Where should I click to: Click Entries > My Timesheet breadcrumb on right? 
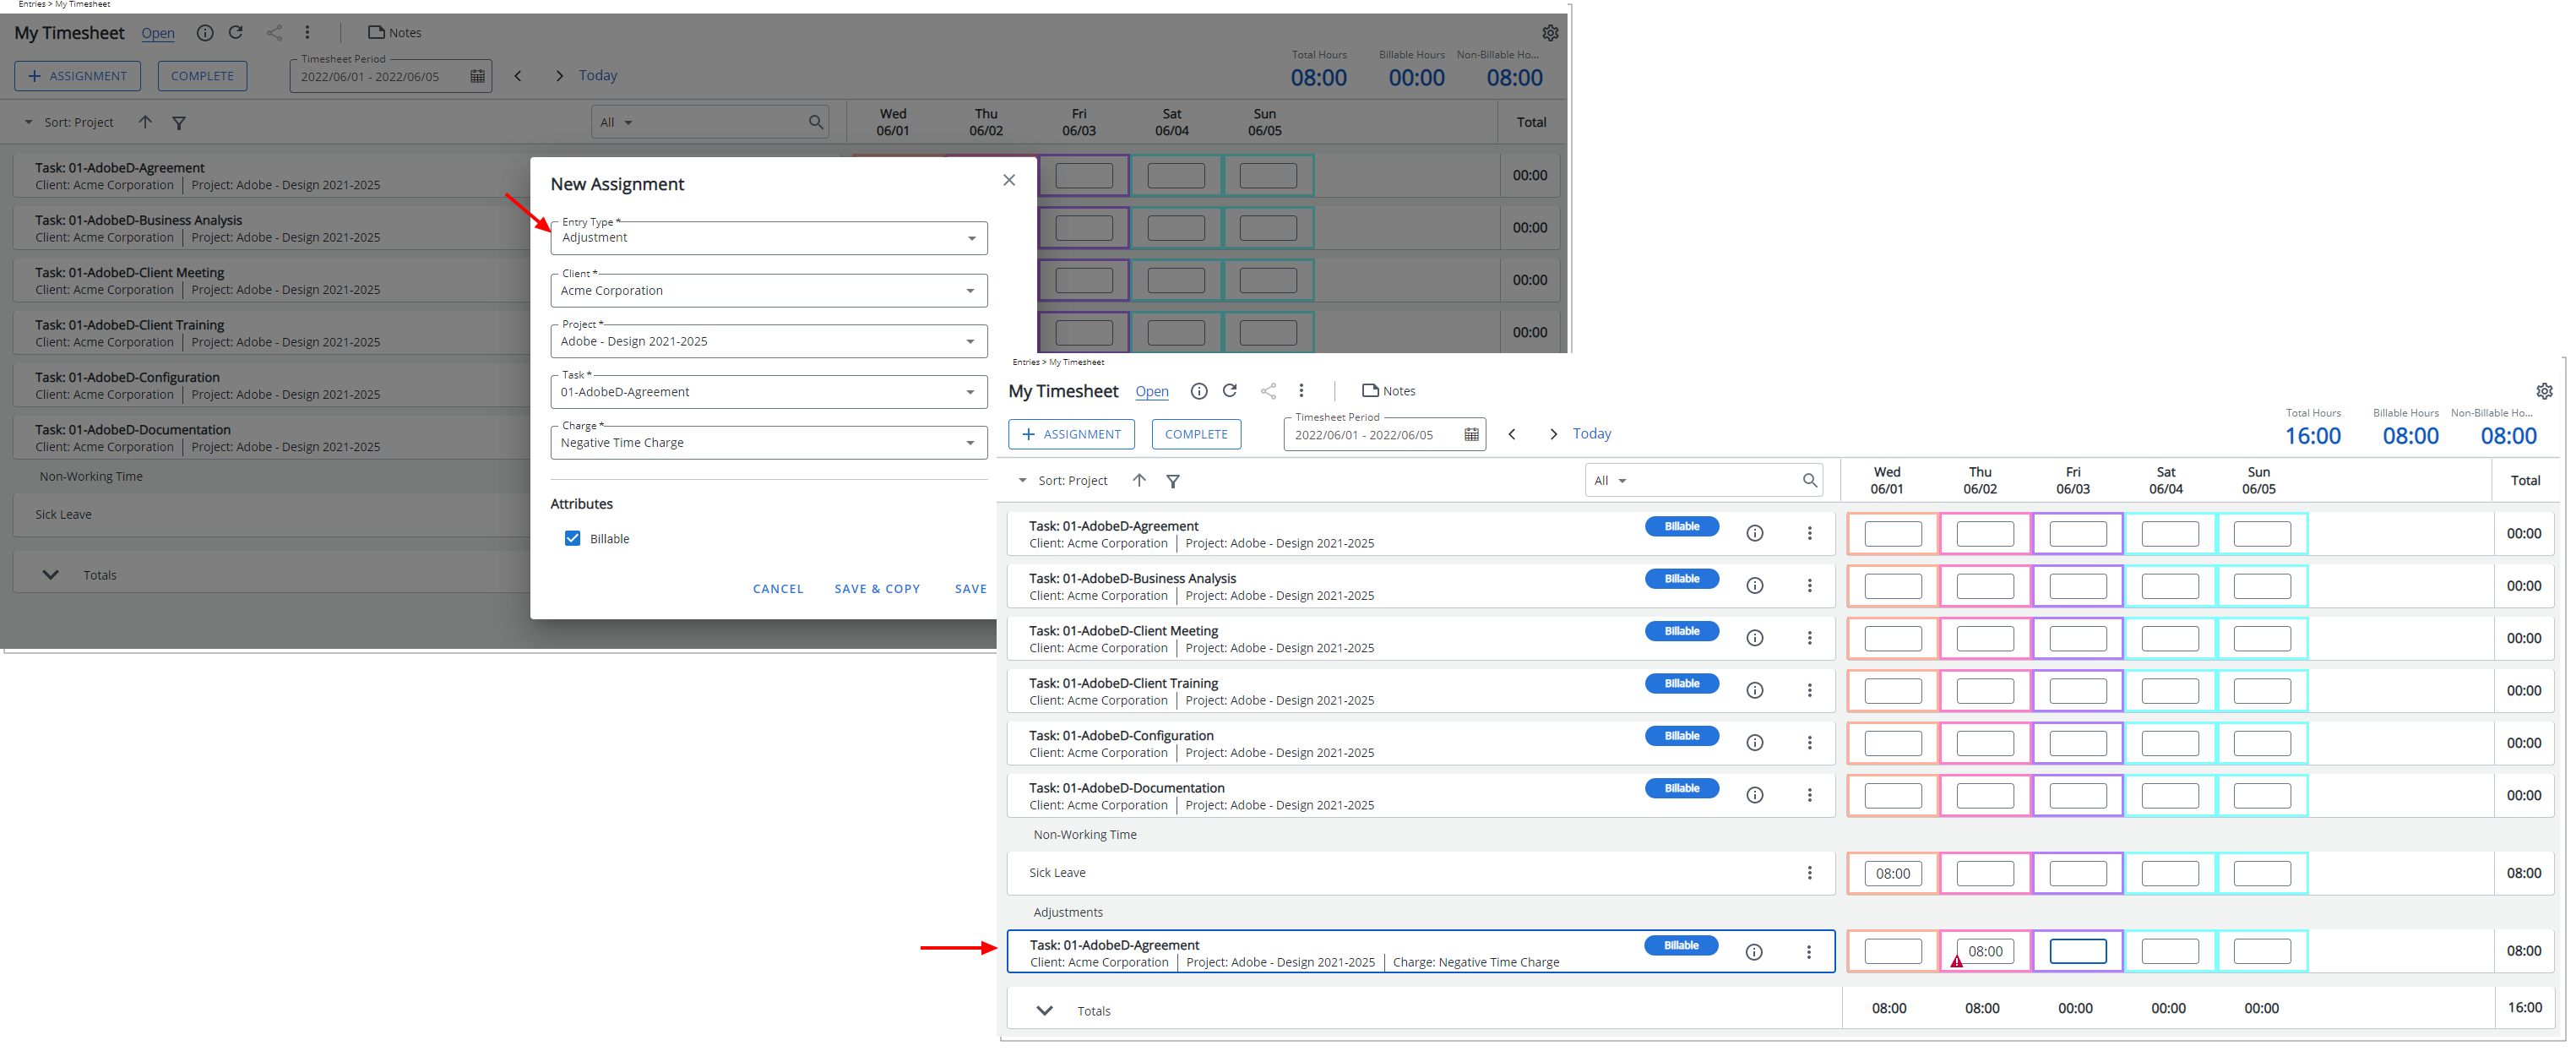1058,362
